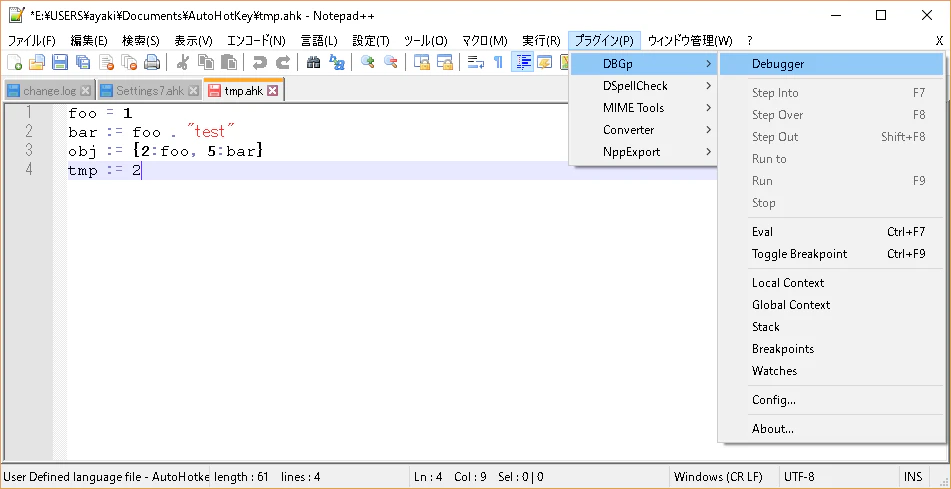The height and width of the screenshot is (489, 951).
Task: Click the Zoom Out magnifier icon
Action: (391, 62)
